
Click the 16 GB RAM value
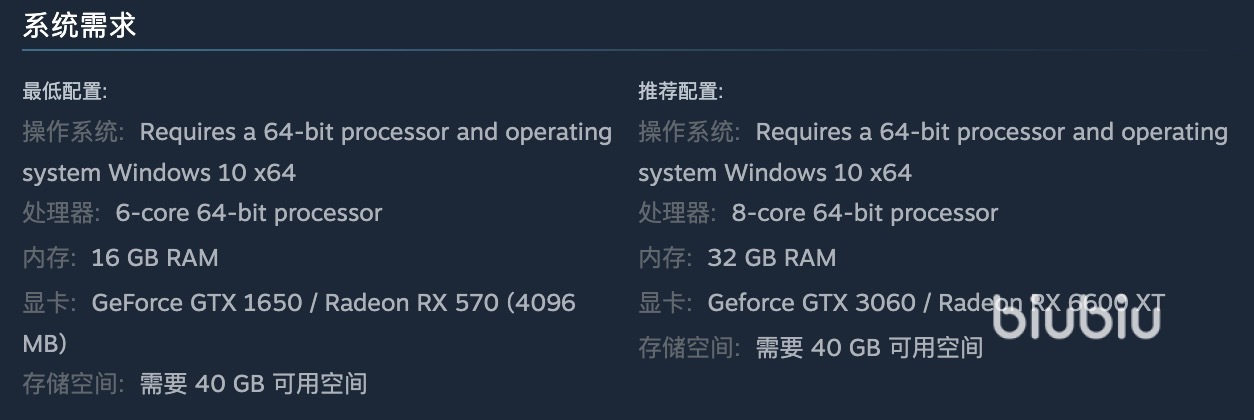pyautogui.click(x=154, y=258)
